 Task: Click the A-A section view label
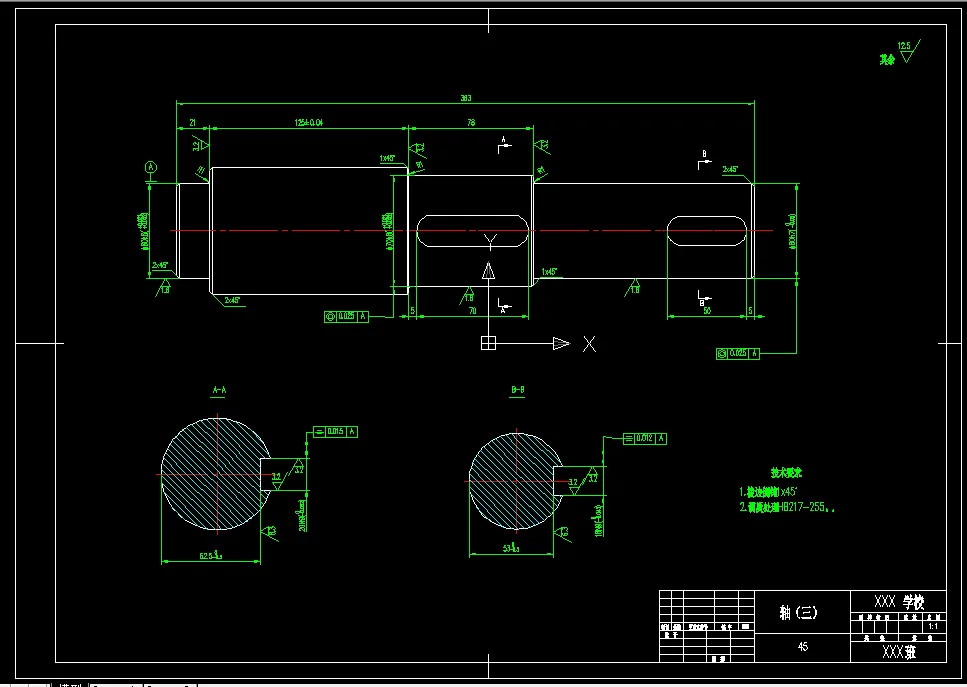219,390
